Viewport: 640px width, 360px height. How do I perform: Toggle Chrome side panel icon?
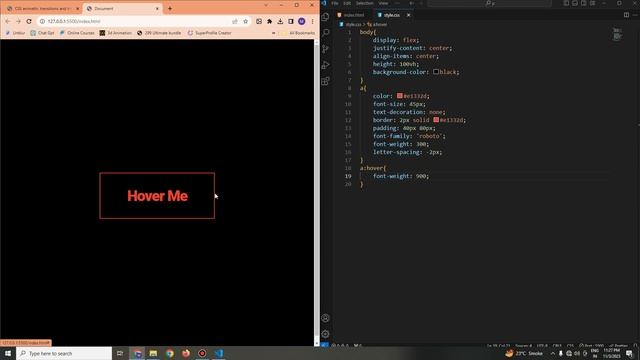291,21
